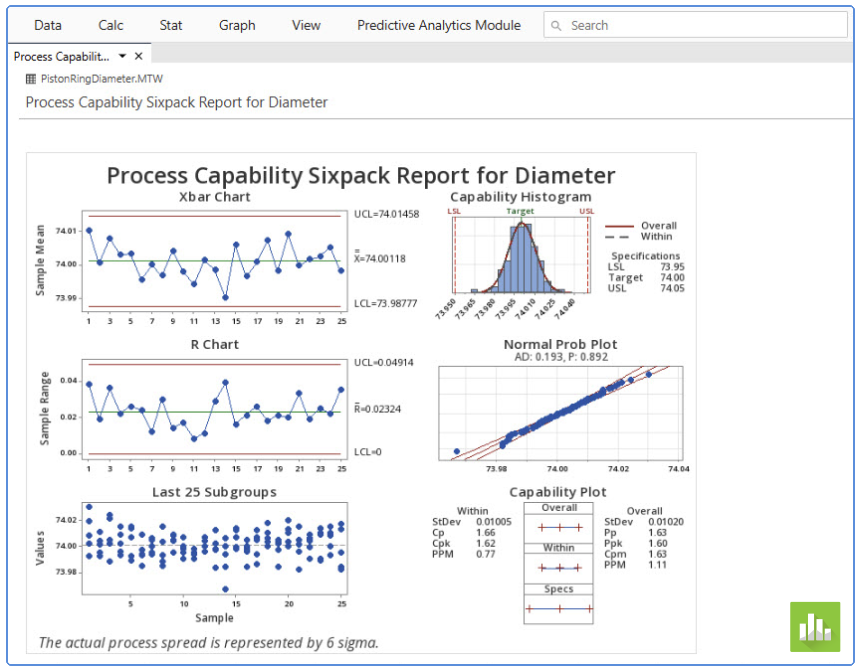This screenshot has height=671, width=860.
Task: Click the magnifier icon in the Search box
Action: click(x=556, y=25)
